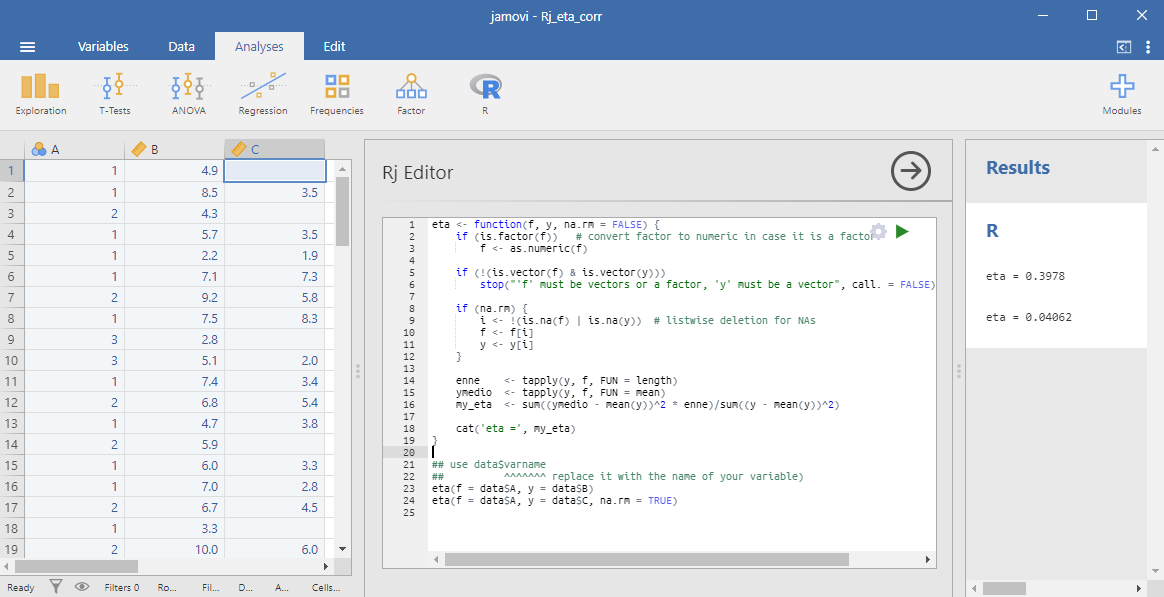This screenshot has width=1164, height=597.
Task: Select row 9 header in data grid
Action: [x=12, y=339]
